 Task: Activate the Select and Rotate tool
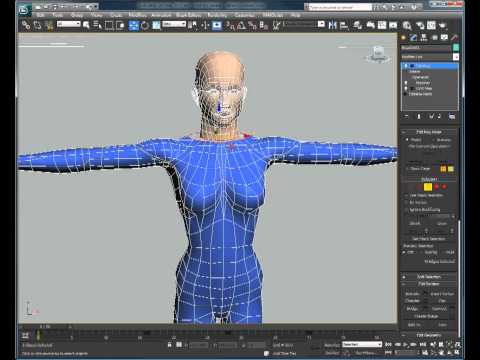(145, 25)
